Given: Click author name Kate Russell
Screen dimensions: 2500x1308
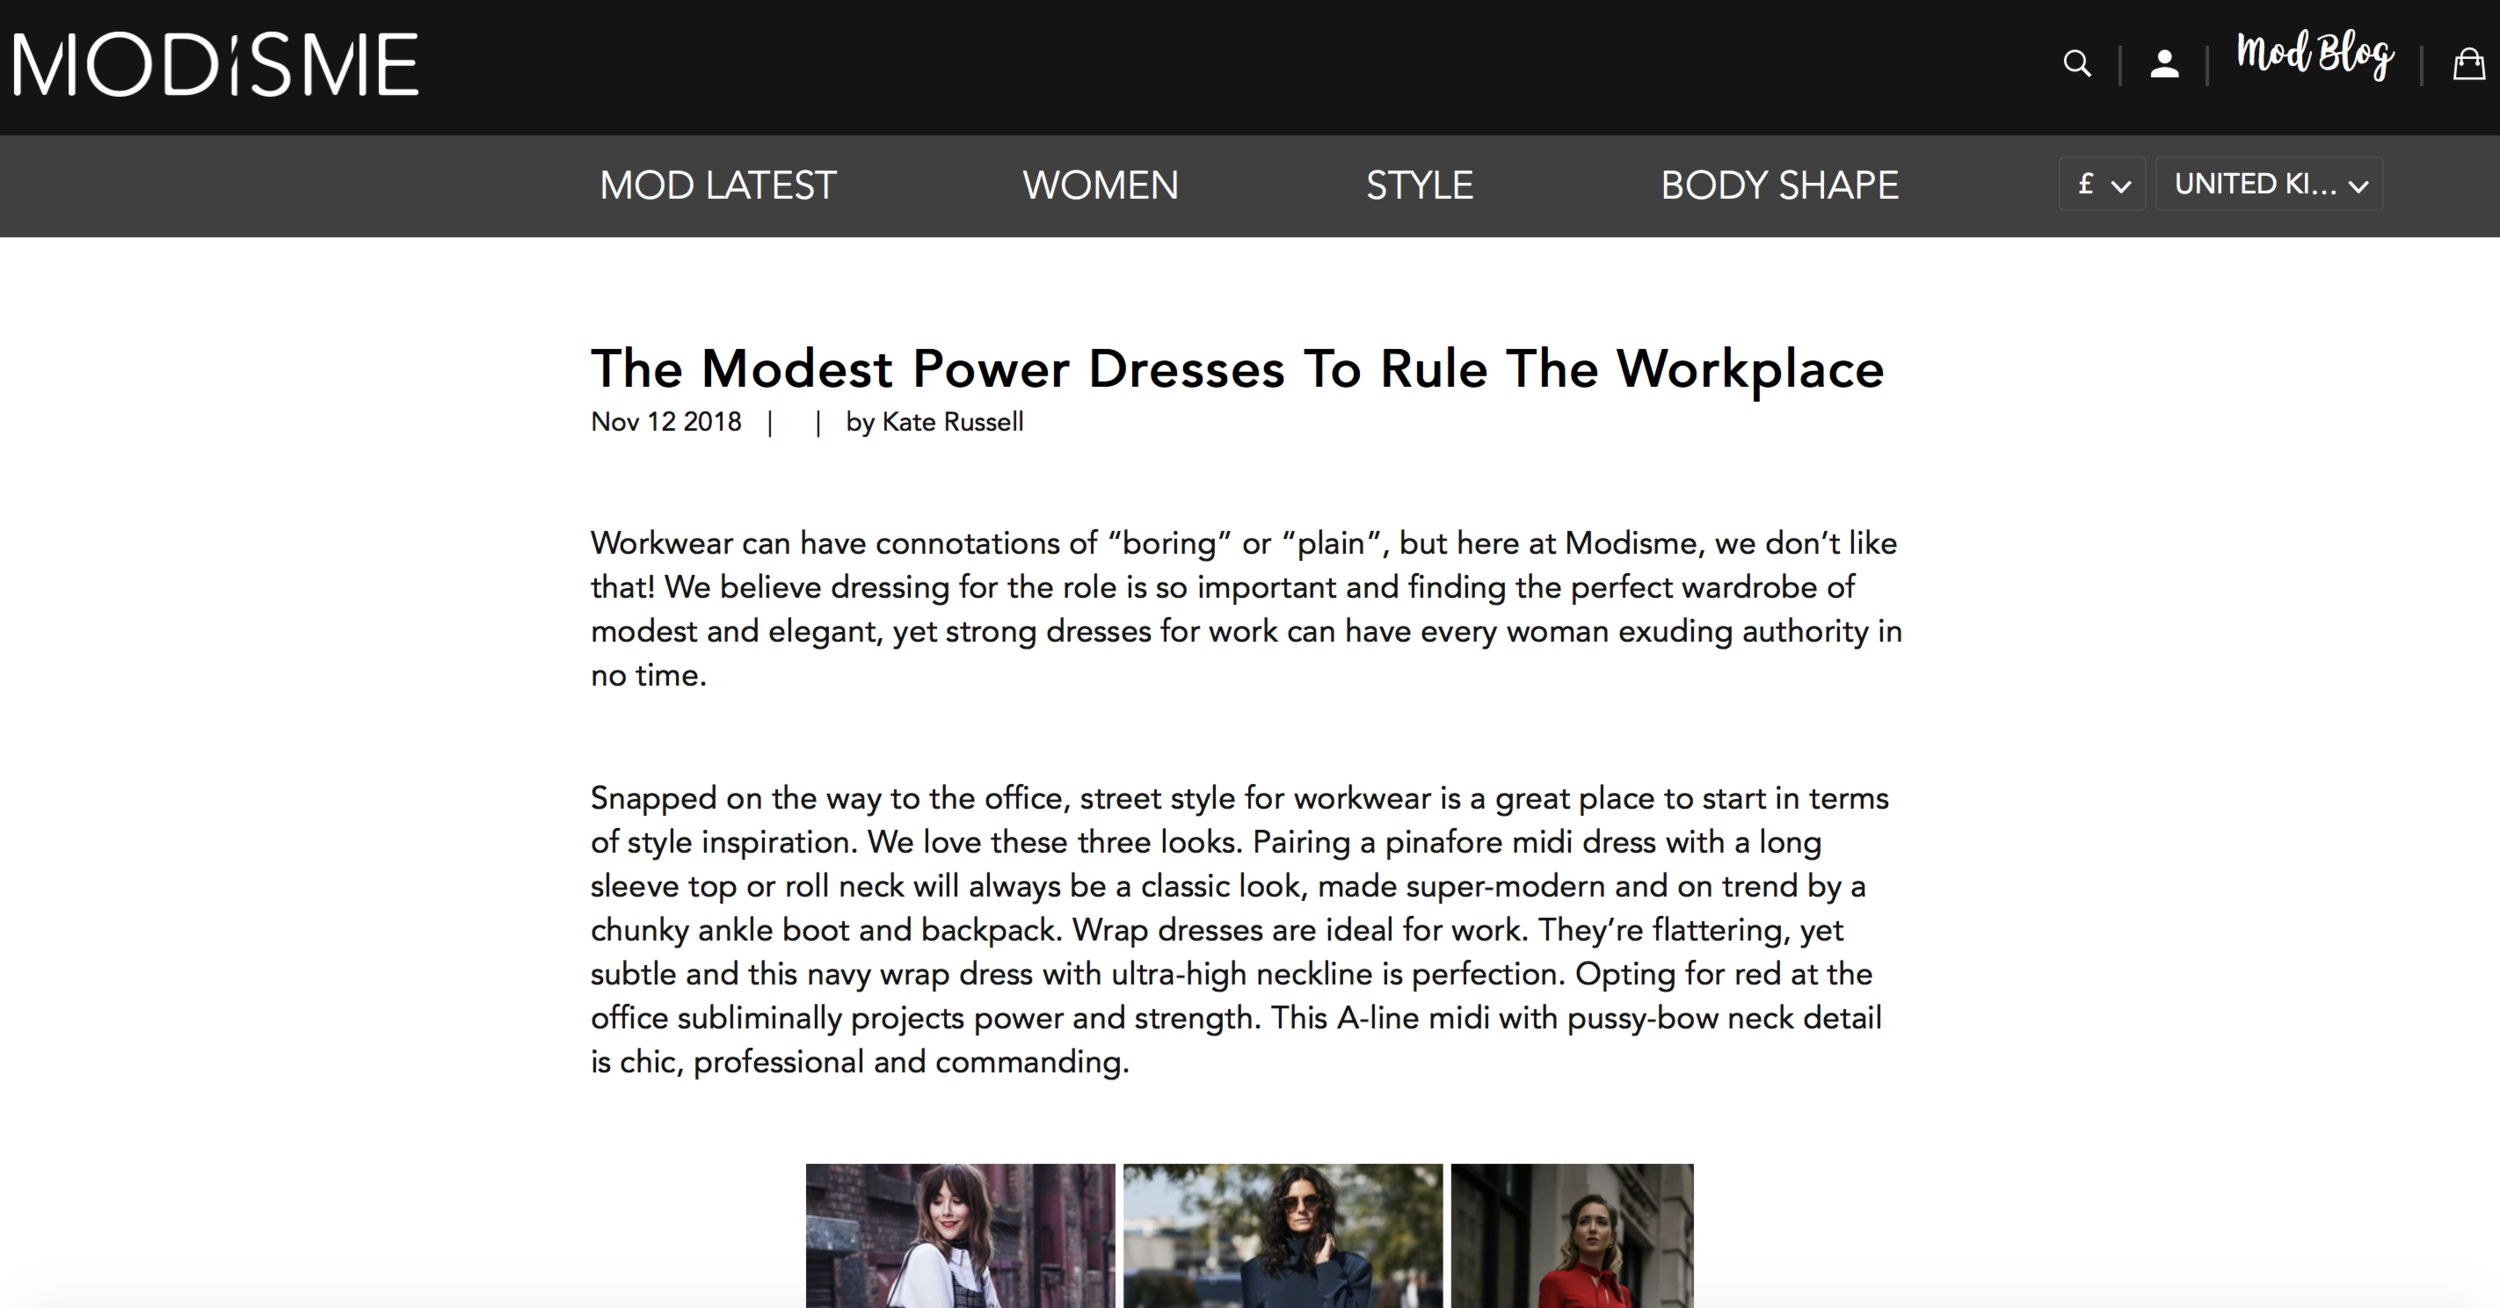Looking at the screenshot, I should tap(952, 422).
